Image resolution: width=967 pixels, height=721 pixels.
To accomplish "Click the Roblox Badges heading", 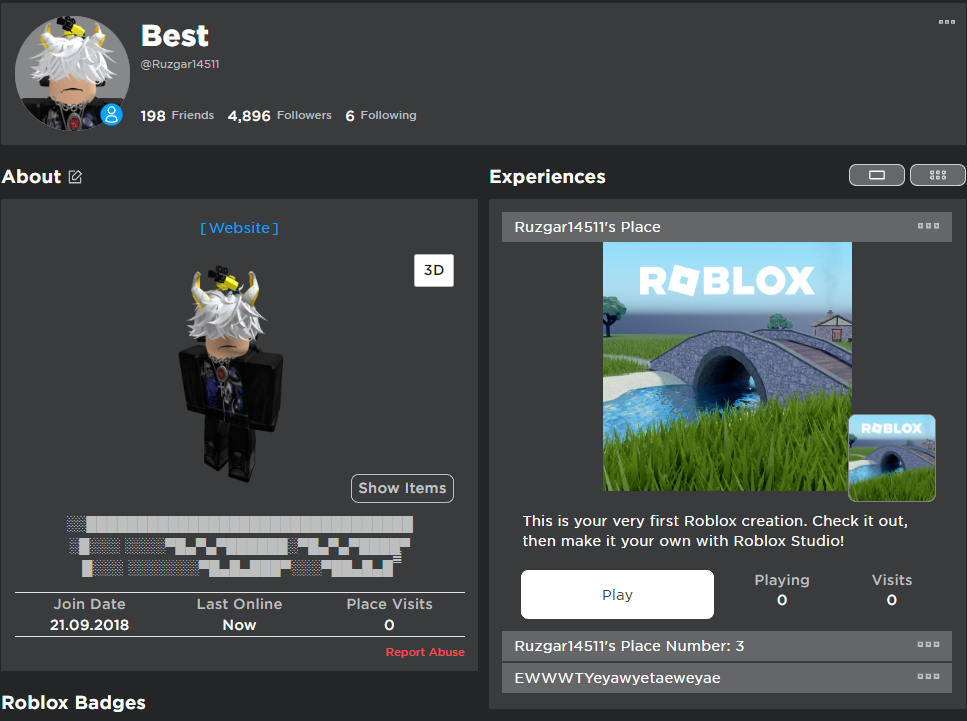I will [x=73, y=702].
